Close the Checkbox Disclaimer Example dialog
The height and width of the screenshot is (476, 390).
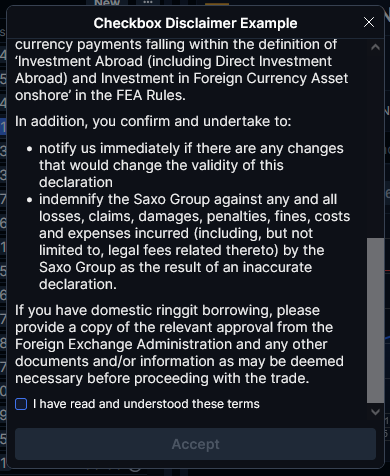click(x=369, y=22)
